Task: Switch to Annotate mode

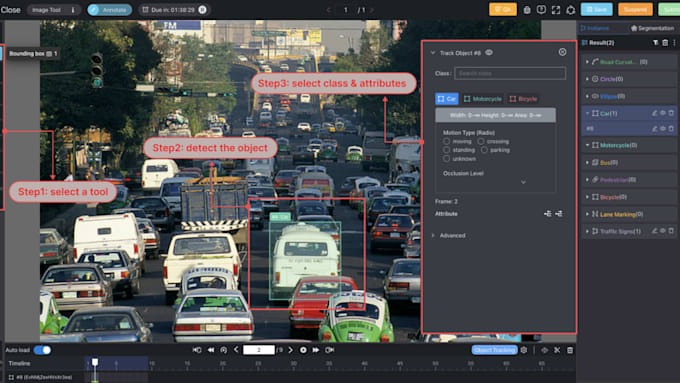Action: coord(110,10)
